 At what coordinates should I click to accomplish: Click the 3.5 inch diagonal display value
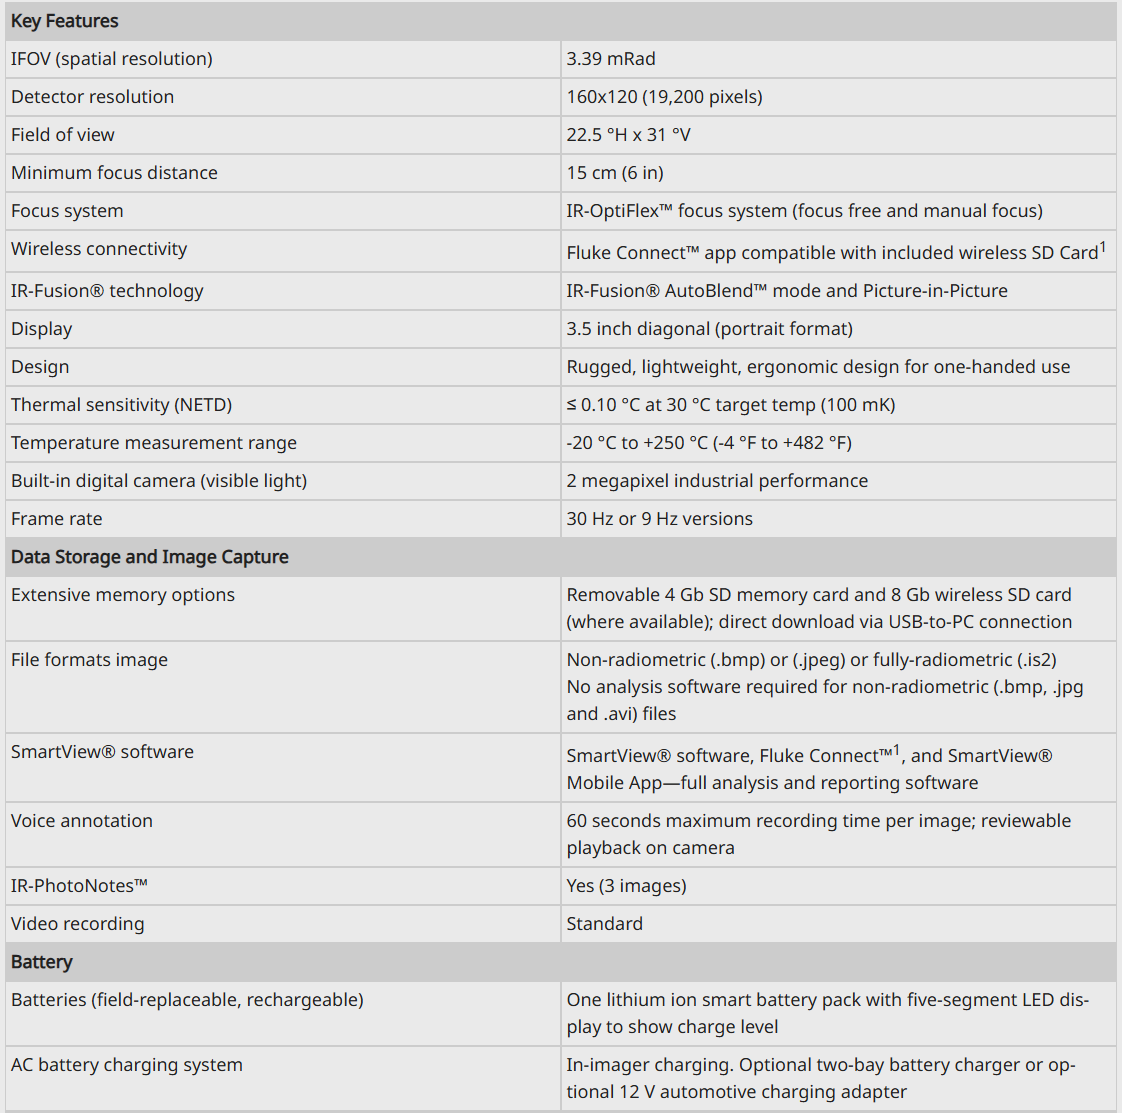pyautogui.click(x=709, y=329)
